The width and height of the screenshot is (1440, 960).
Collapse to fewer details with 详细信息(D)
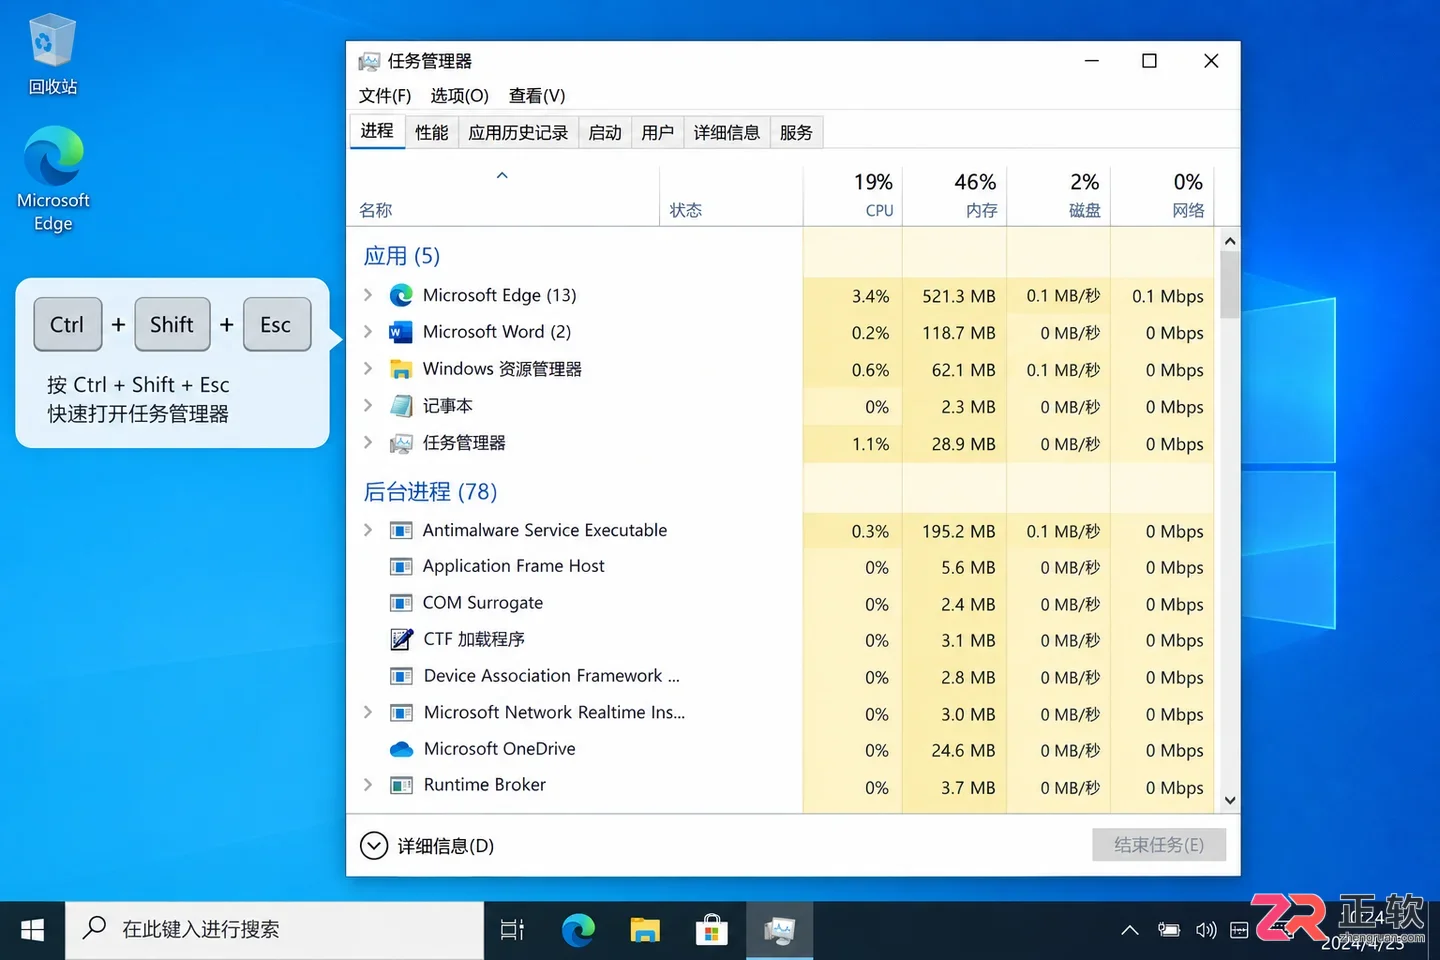pyautogui.click(x=427, y=846)
